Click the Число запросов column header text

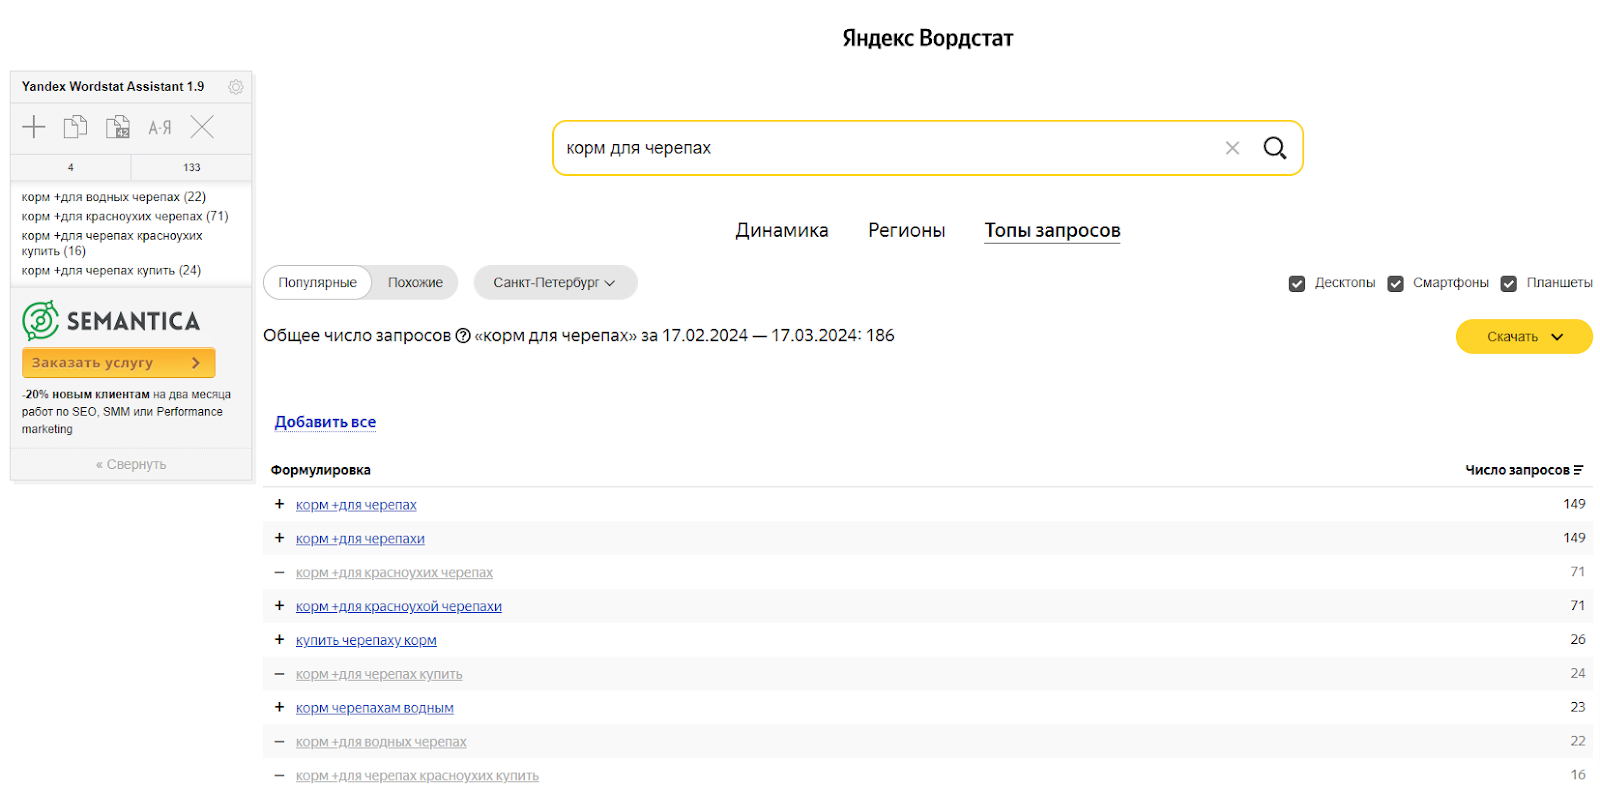point(1517,470)
